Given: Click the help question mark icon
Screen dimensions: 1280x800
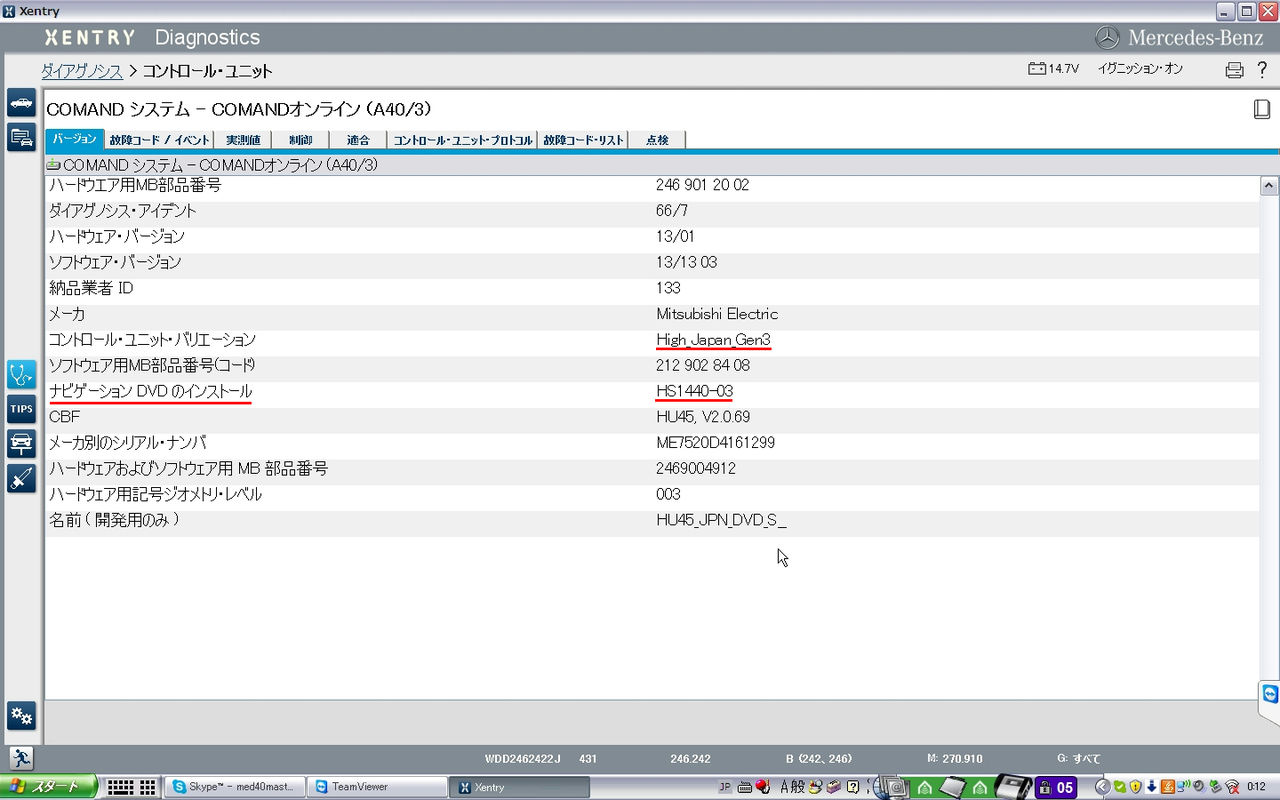Looking at the screenshot, I should [x=1262, y=69].
